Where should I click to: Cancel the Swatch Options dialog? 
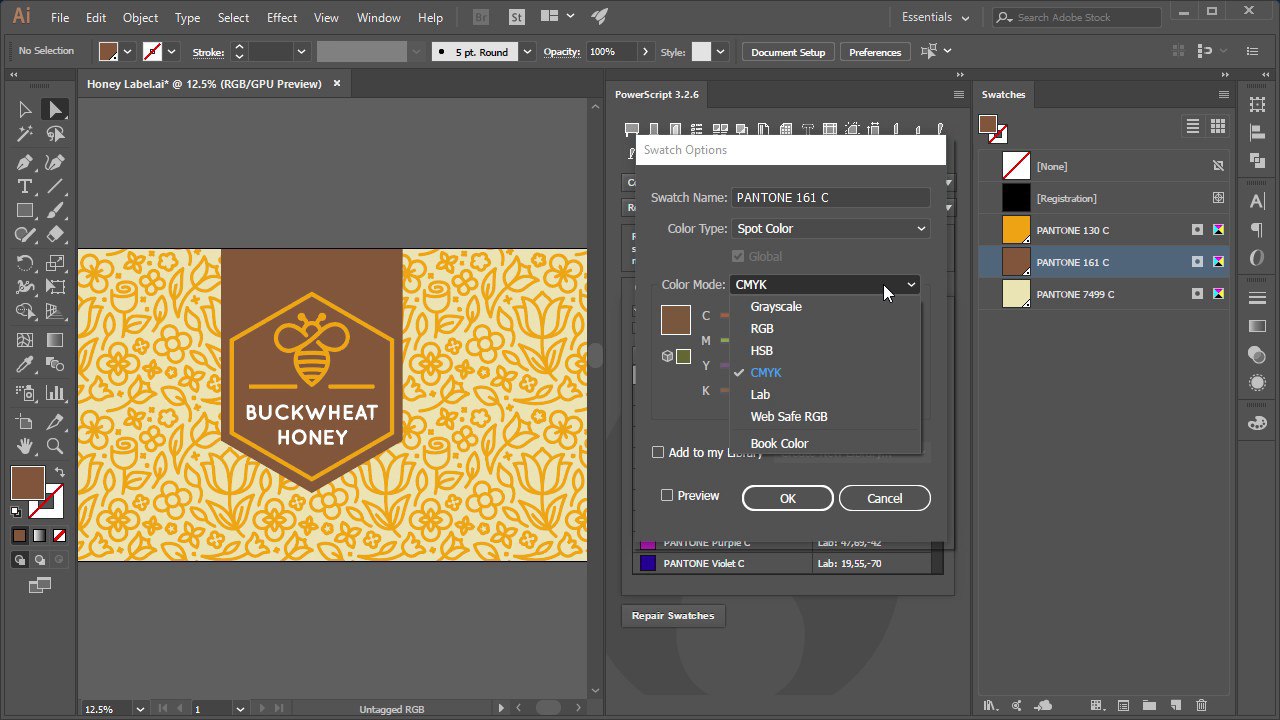coord(885,498)
